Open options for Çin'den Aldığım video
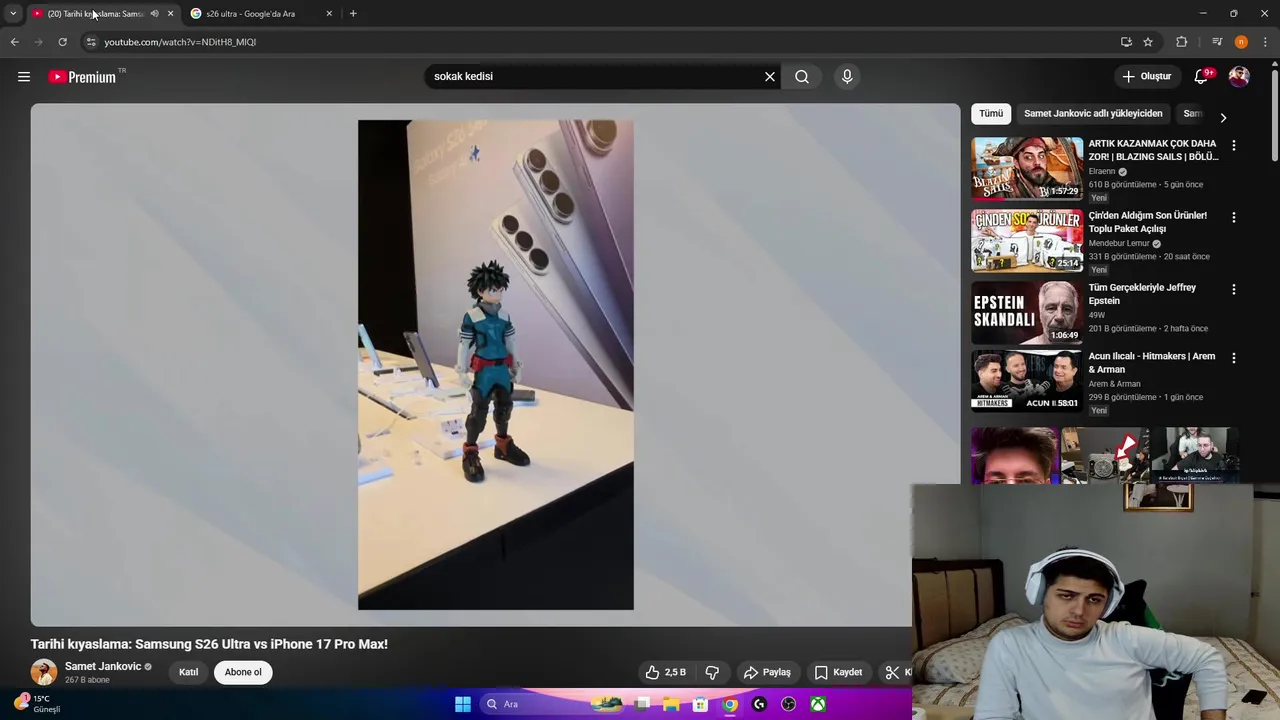 1233,218
